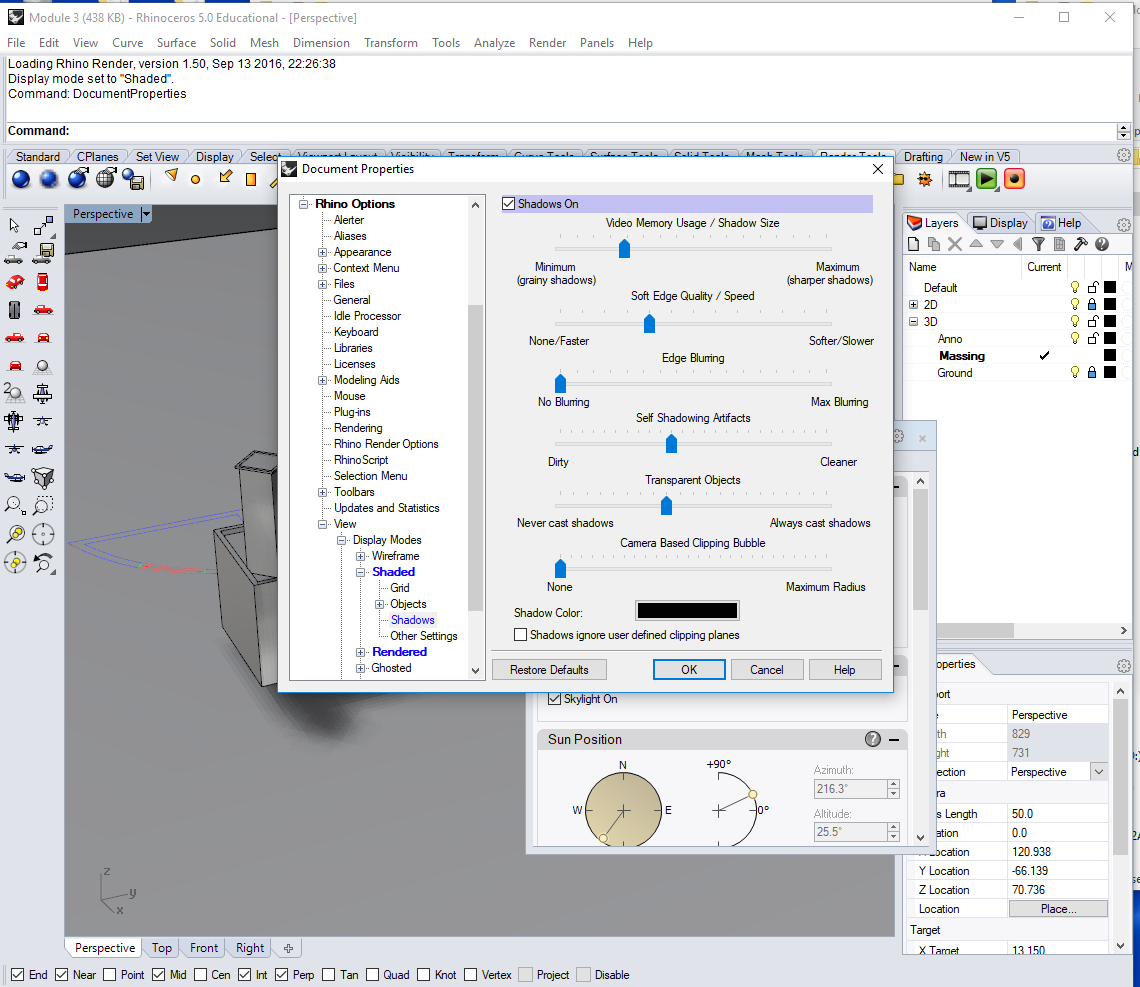This screenshot has width=1140, height=987.
Task: Click the layer tools hammer icon
Action: pos(1080,244)
